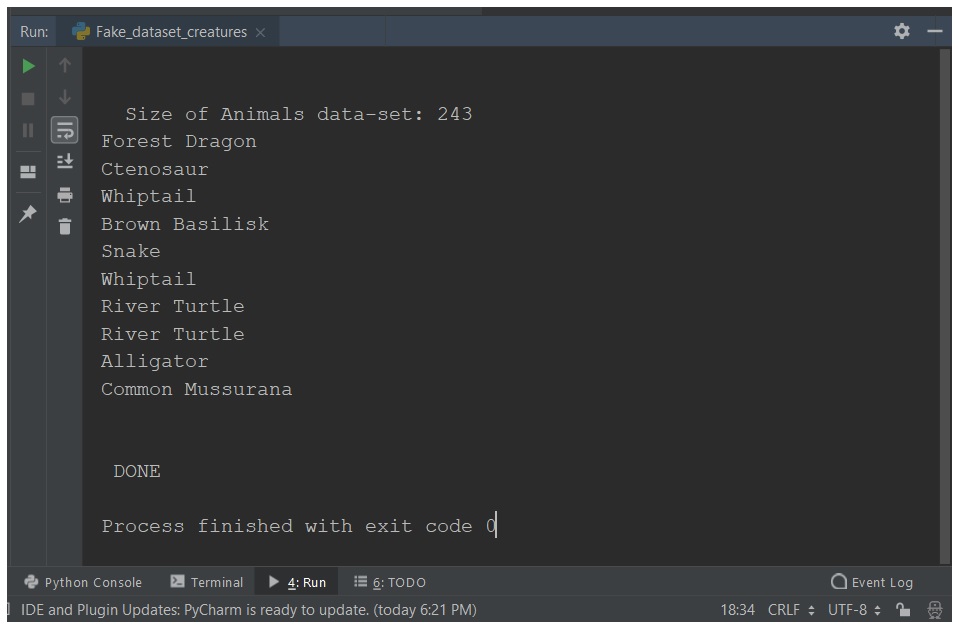Open the Python Console tool window
959x627 pixels.
[83, 582]
